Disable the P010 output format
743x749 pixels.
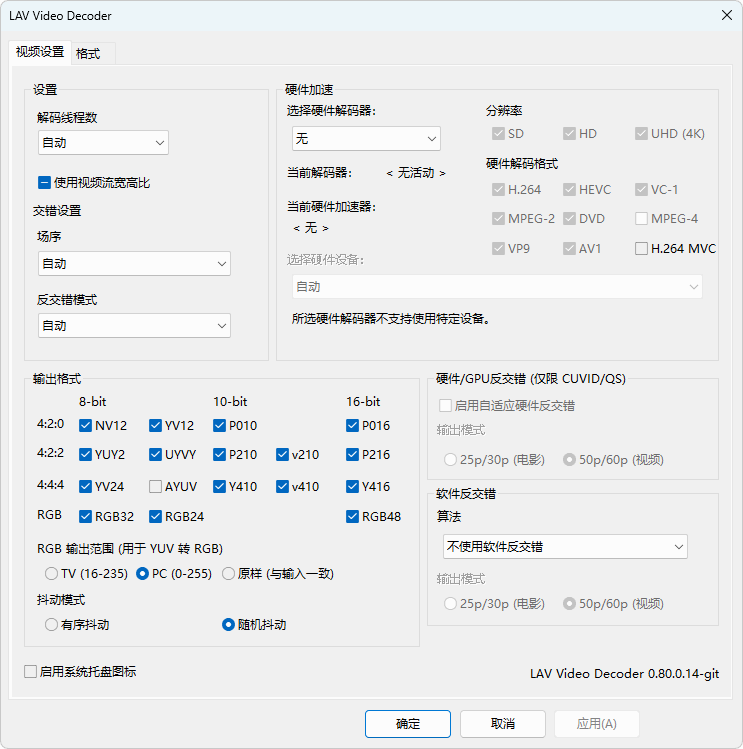(x=220, y=426)
